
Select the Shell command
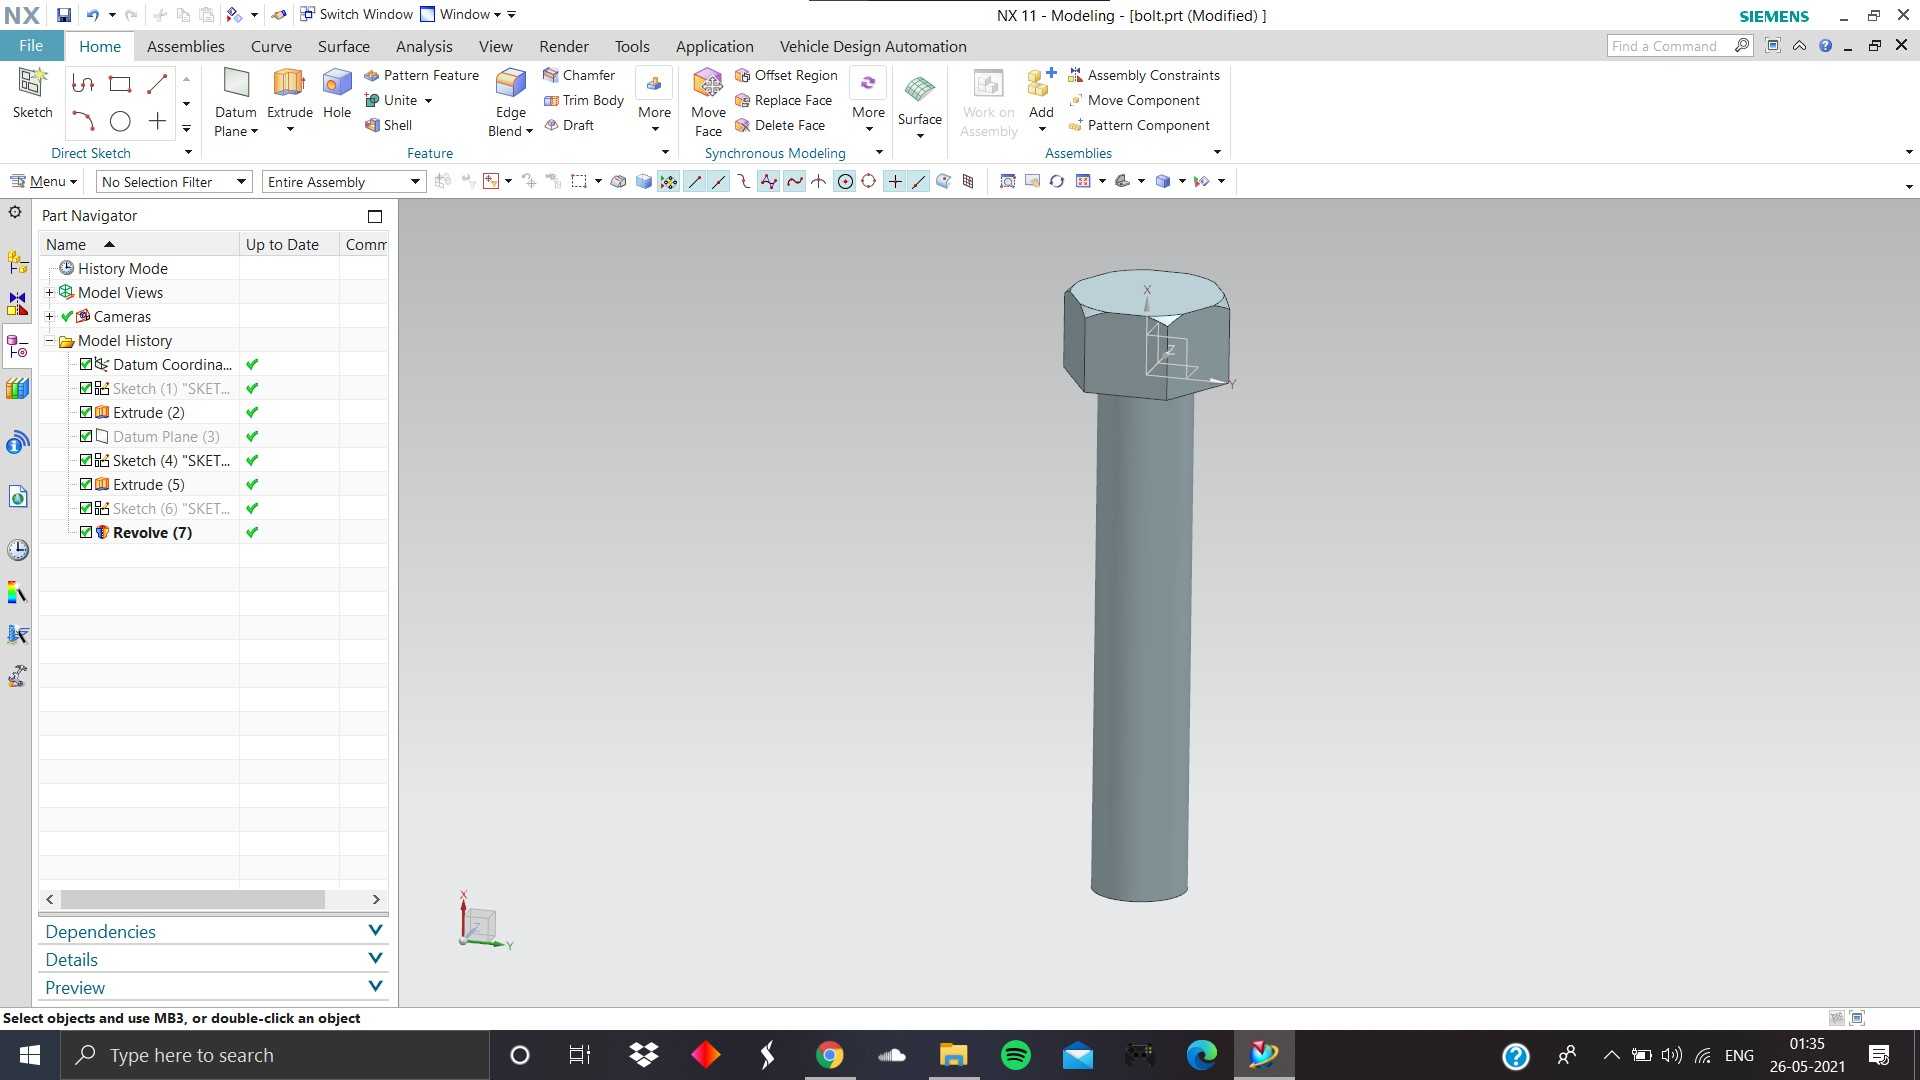click(388, 125)
